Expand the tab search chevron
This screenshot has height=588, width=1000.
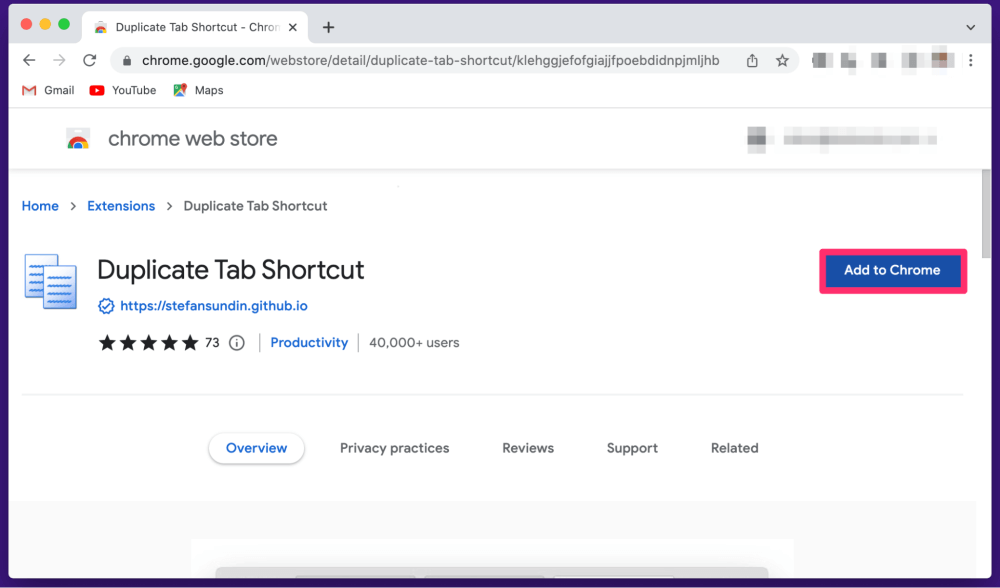(x=971, y=27)
